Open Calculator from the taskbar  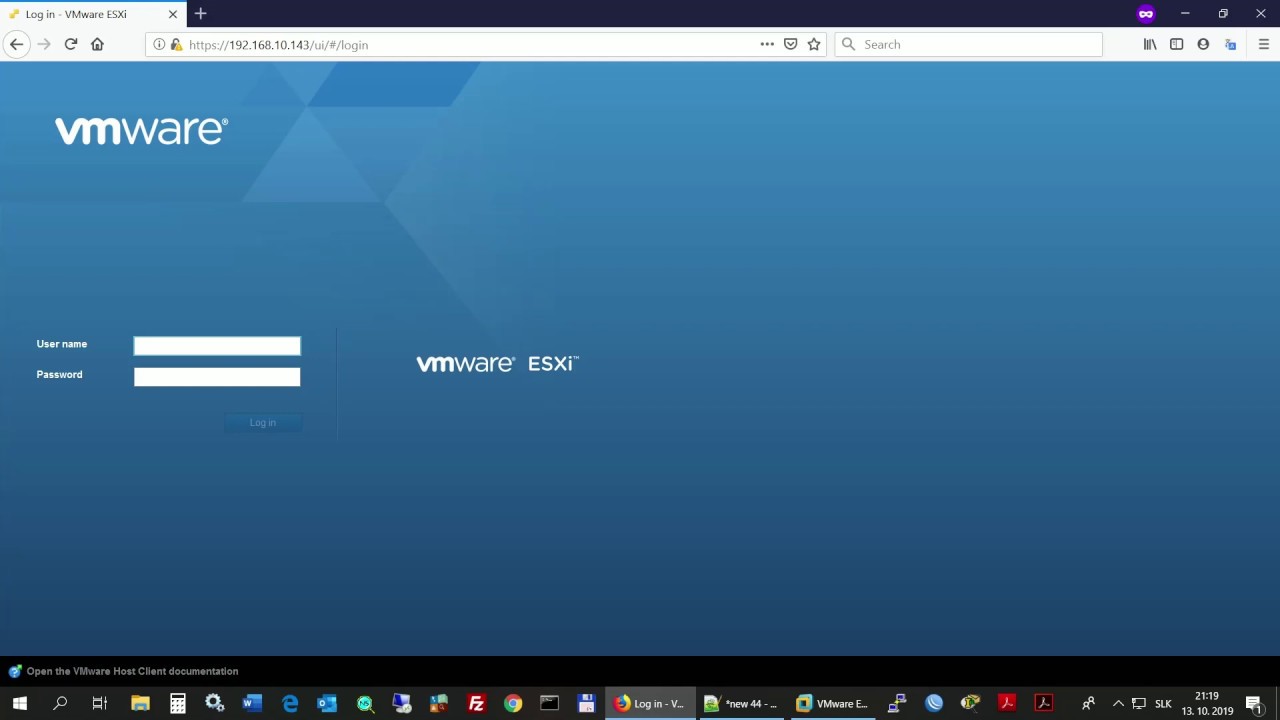(x=177, y=703)
